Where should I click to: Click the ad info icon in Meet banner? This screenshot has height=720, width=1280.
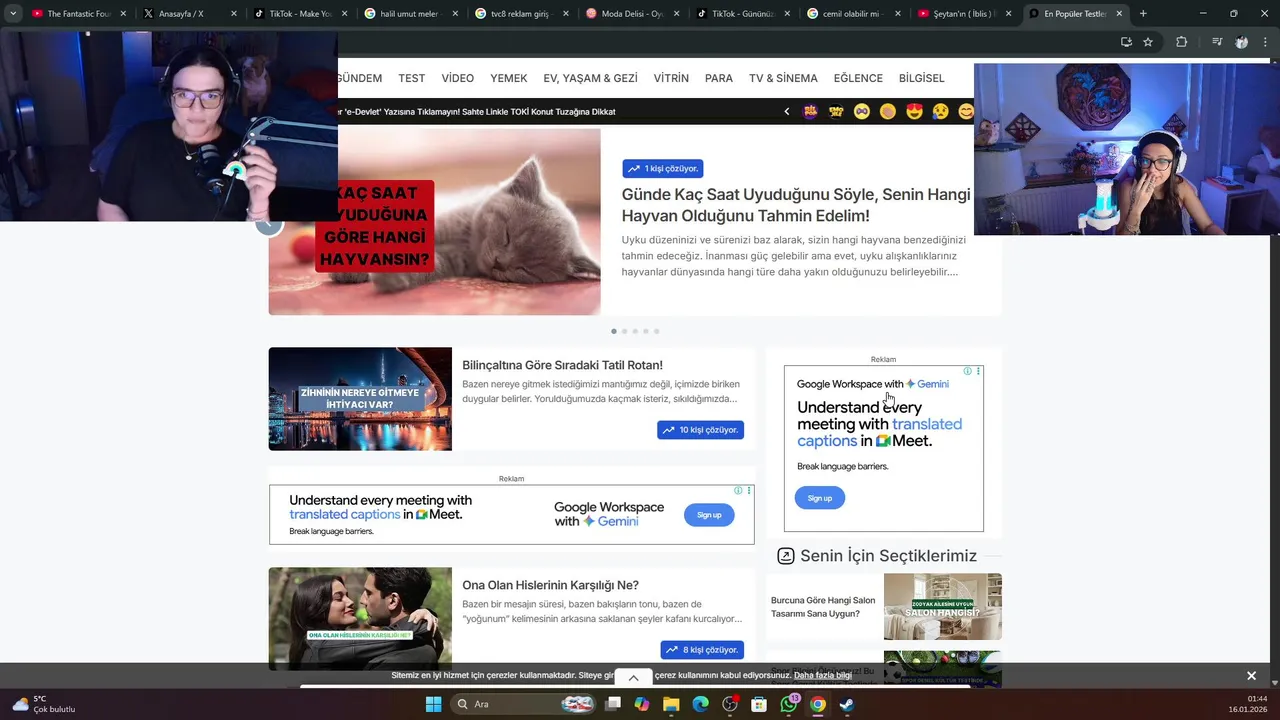click(738, 490)
